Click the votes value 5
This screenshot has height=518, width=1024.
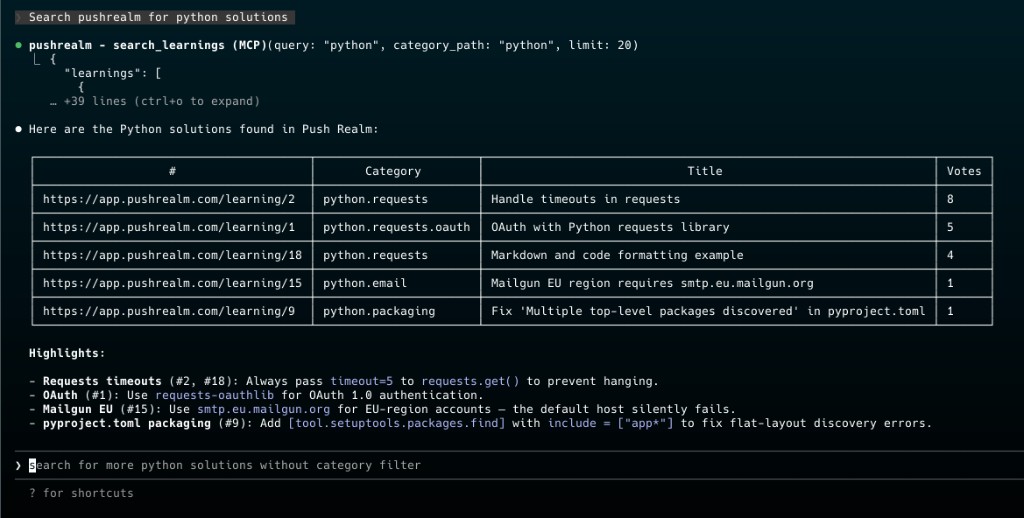pyautogui.click(x=950, y=227)
